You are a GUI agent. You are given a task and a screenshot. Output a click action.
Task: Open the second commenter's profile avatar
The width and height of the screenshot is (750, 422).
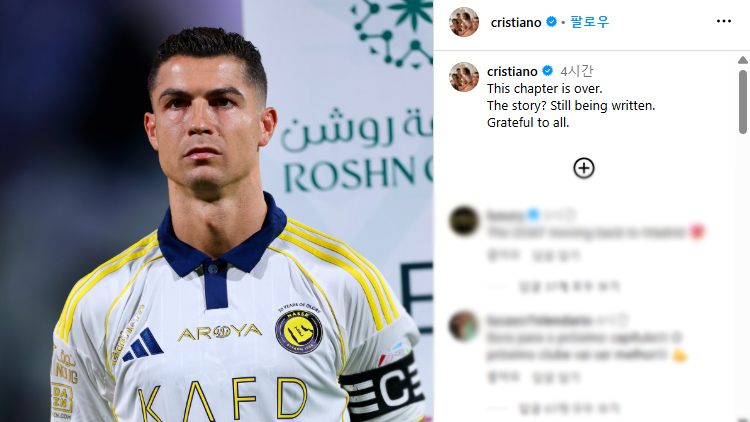[464, 326]
